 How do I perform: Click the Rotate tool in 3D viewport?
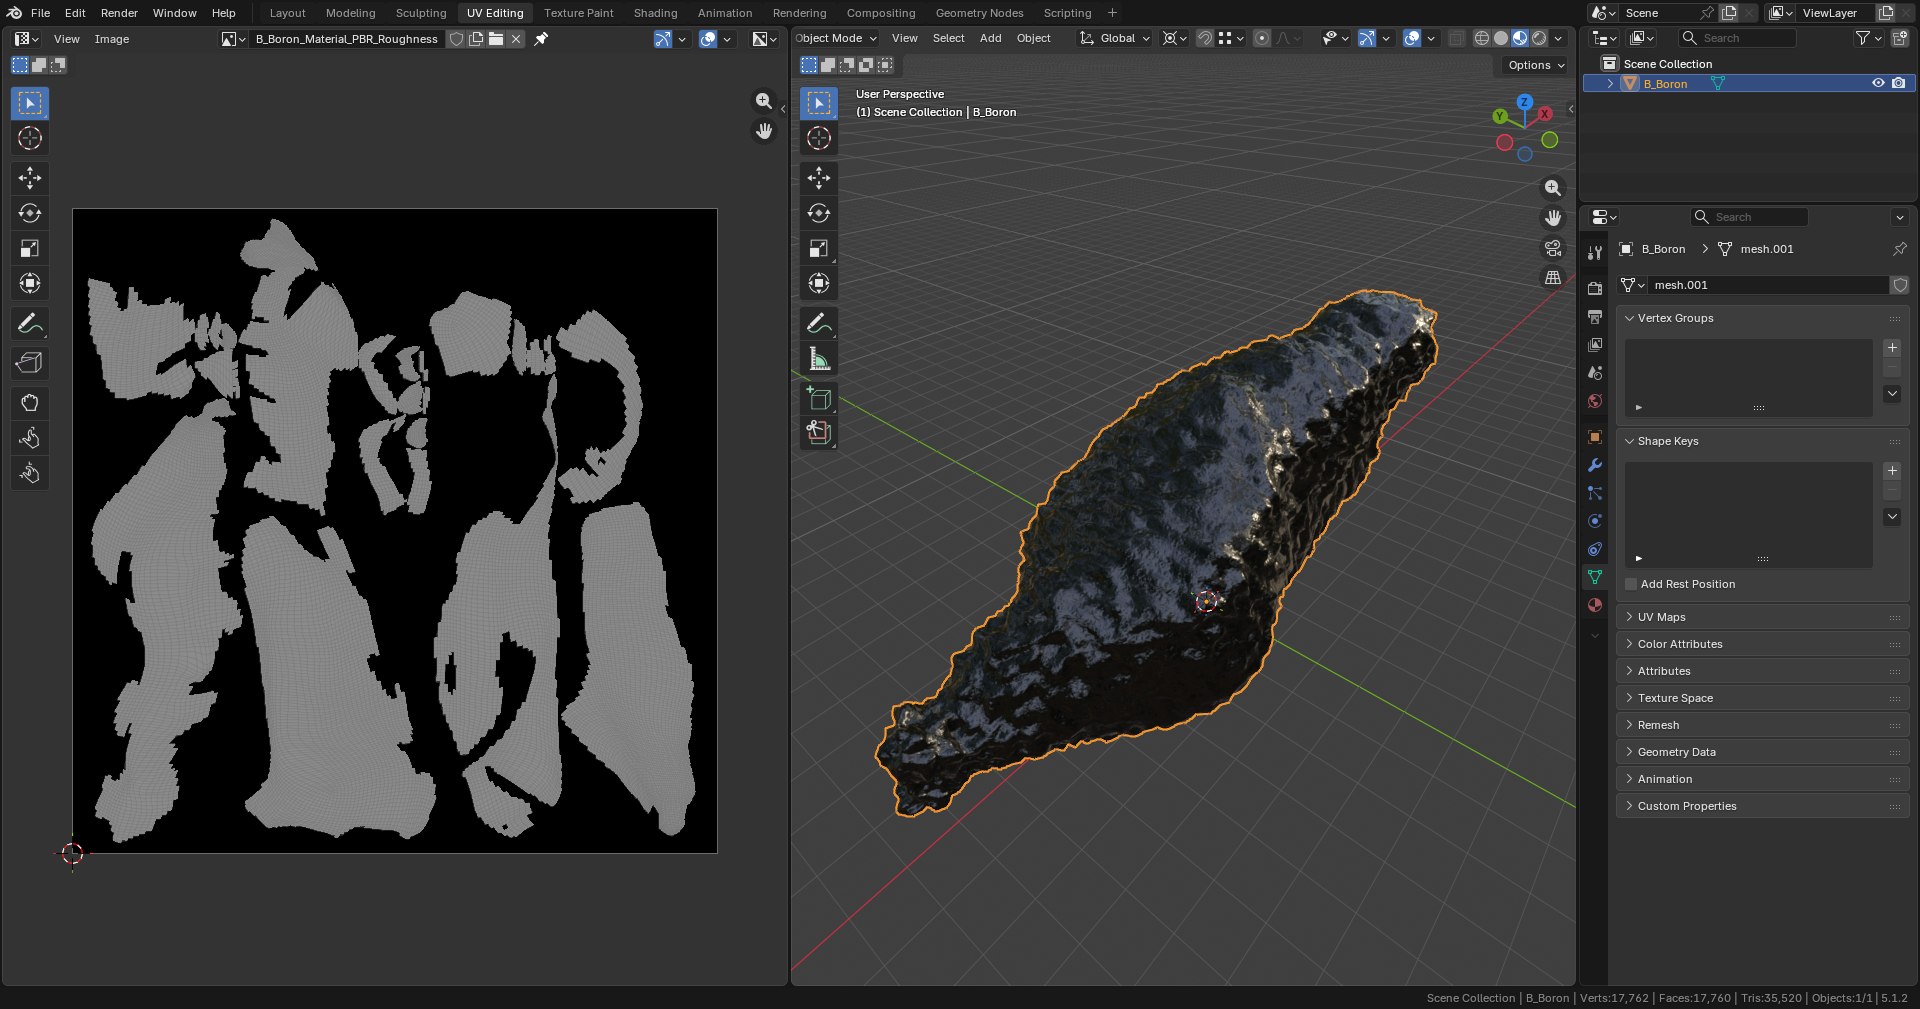[819, 213]
